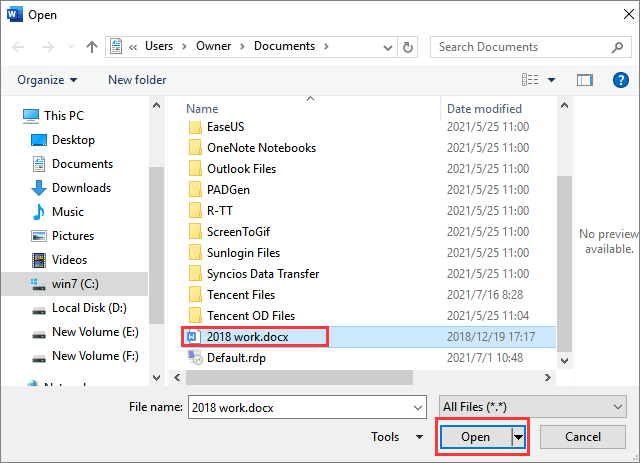Click the Up one level arrow
This screenshot has width=640, height=463.
[x=92, y=46]
